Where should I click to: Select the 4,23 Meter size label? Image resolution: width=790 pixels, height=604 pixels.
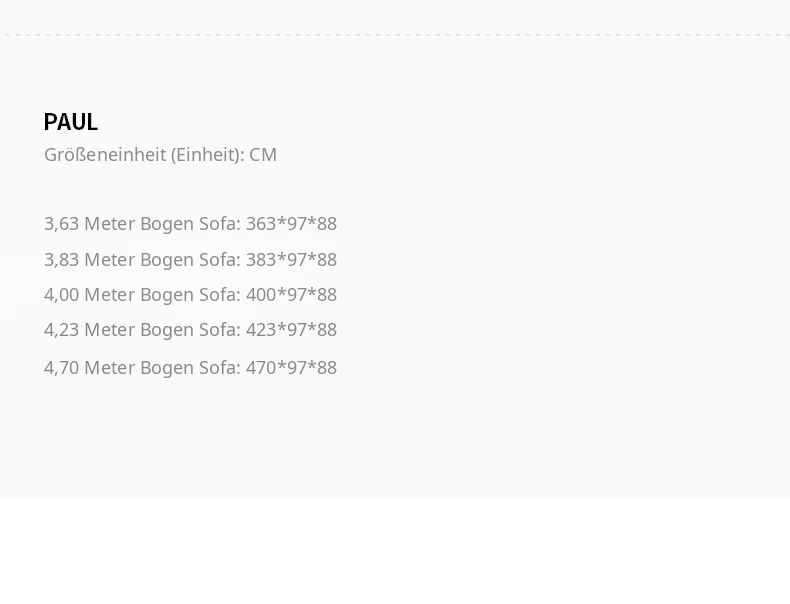pos(90,330)
